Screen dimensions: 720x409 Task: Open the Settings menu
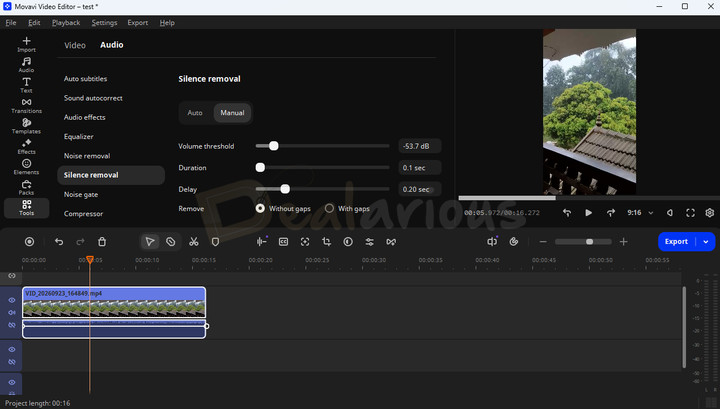coord(104,22)
